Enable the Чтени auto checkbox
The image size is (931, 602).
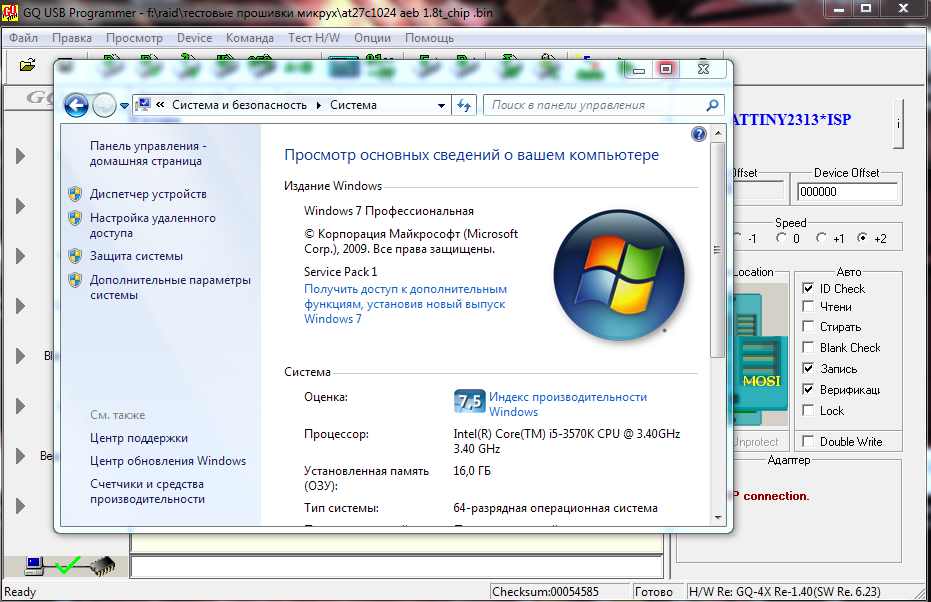click(x=808, y=306)
